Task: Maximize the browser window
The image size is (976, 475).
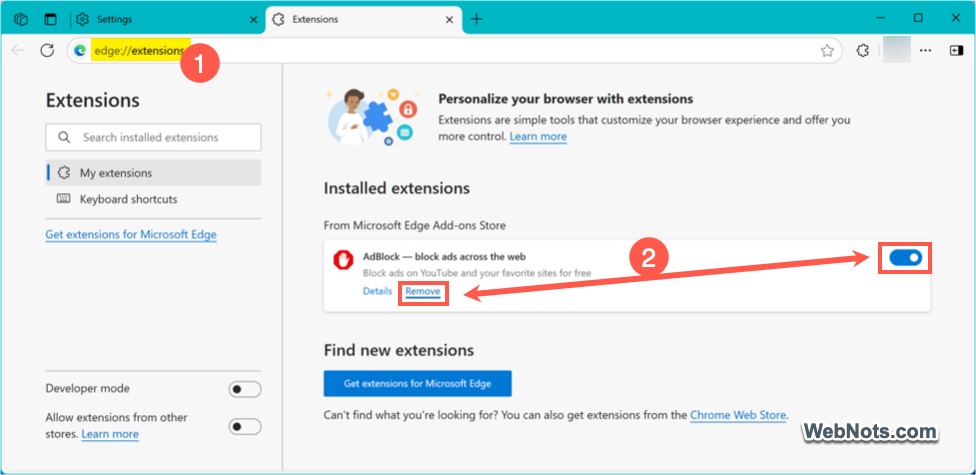Action: coord(918,18)
